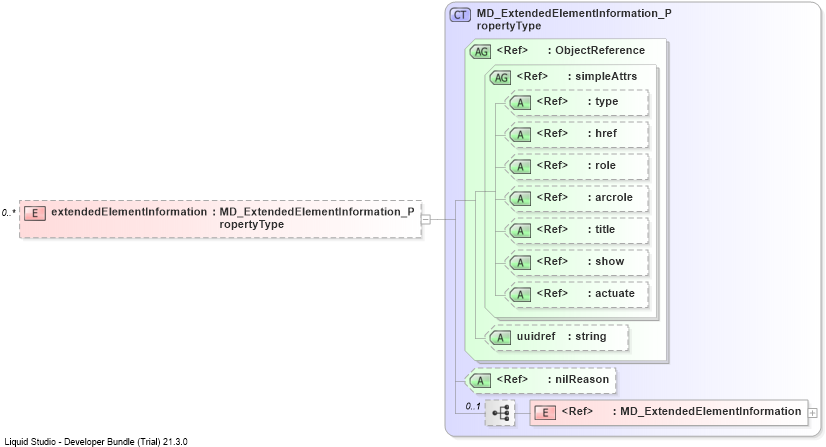Select the ': string' type label

[587, 336]
